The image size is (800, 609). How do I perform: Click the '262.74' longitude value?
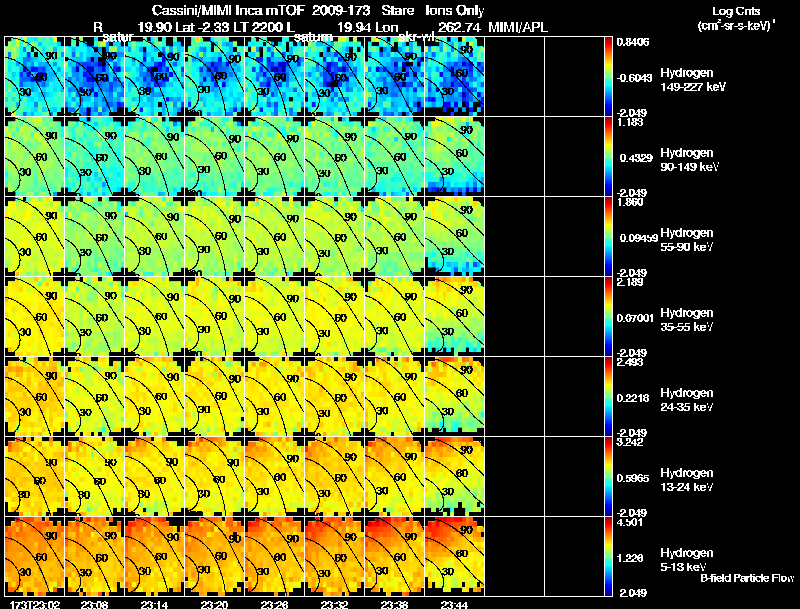[x=459, y=27]
